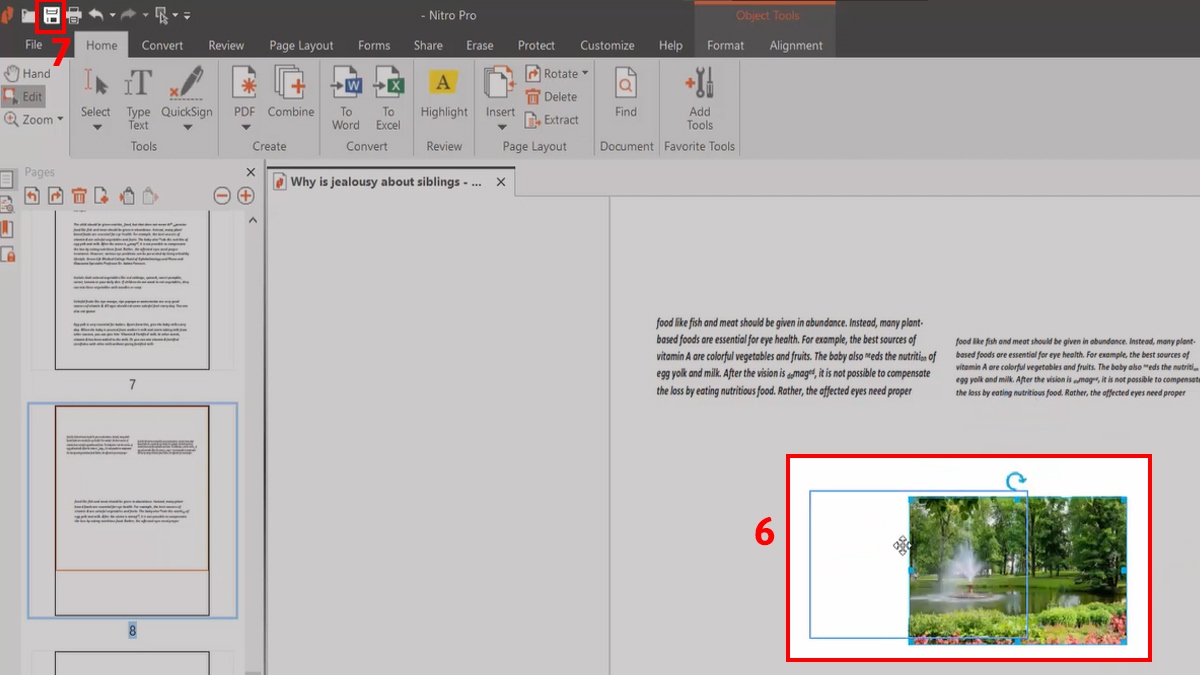Switch to the Page Layout ribbon tab

coord(301,45)
